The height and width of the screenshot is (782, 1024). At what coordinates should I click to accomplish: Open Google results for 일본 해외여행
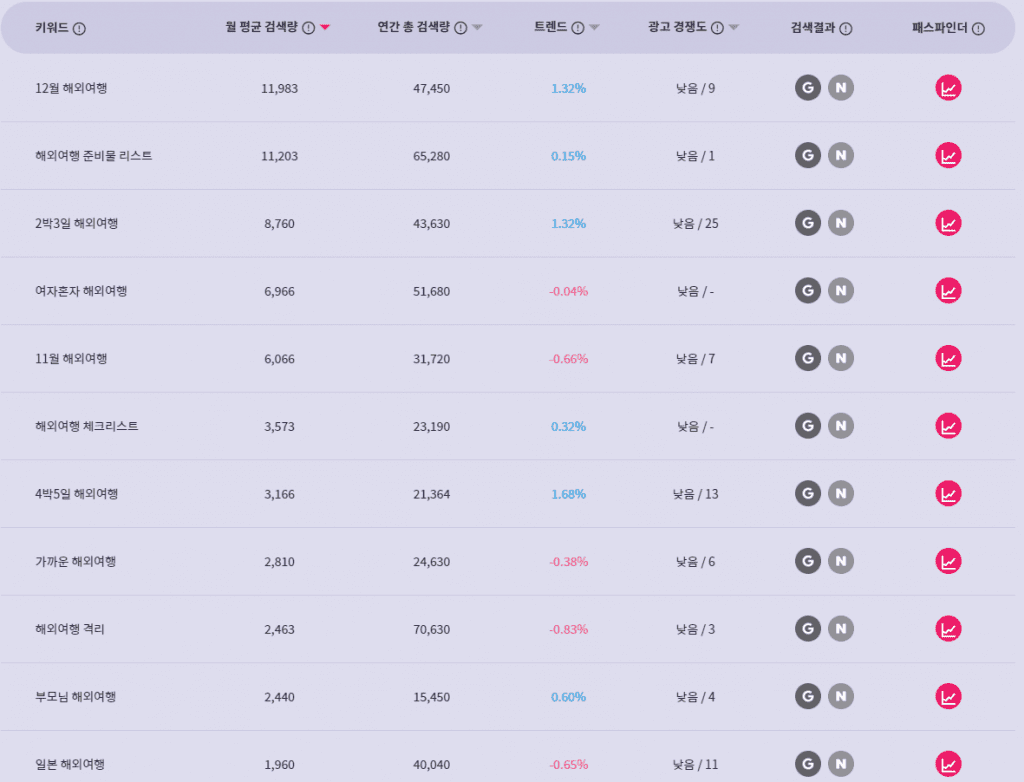pyautogui.click(x=808, y=764)
